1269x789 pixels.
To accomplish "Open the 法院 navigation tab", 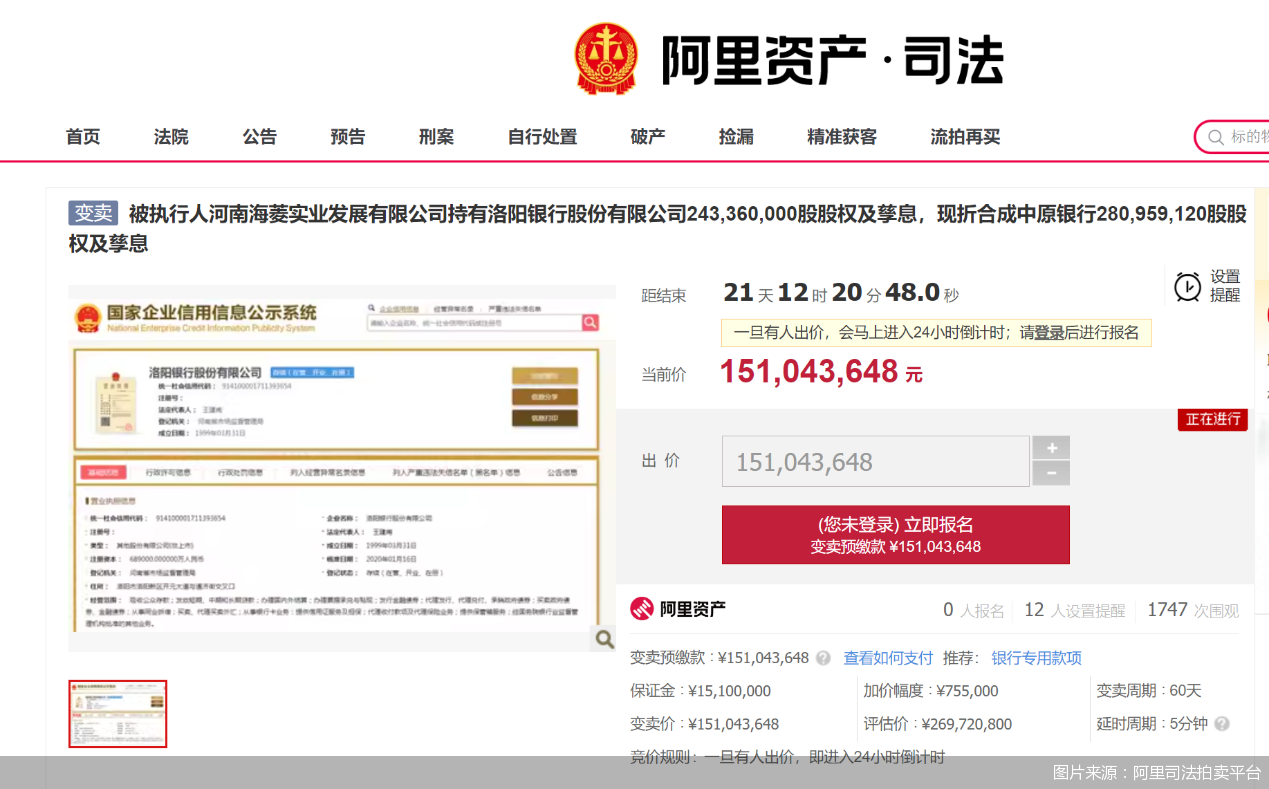I will click(171, 137).
